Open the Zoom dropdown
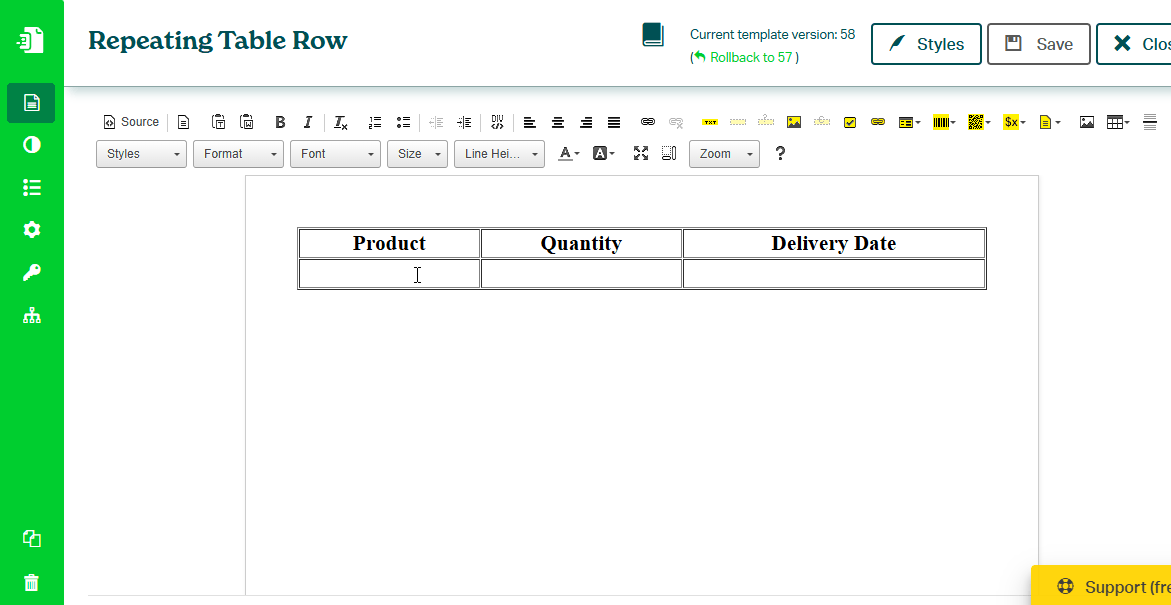1171x605 pixels. click(x=724, y=154)
